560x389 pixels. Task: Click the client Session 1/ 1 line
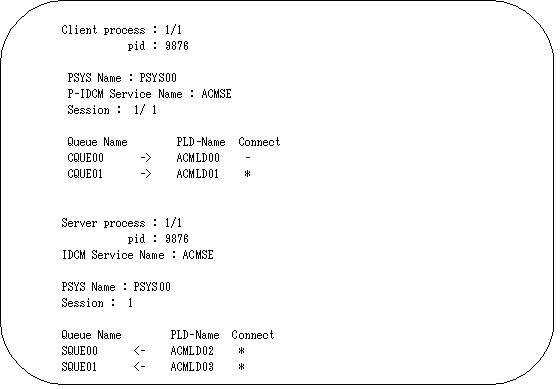pyautogui.click(x=112, y=110)
